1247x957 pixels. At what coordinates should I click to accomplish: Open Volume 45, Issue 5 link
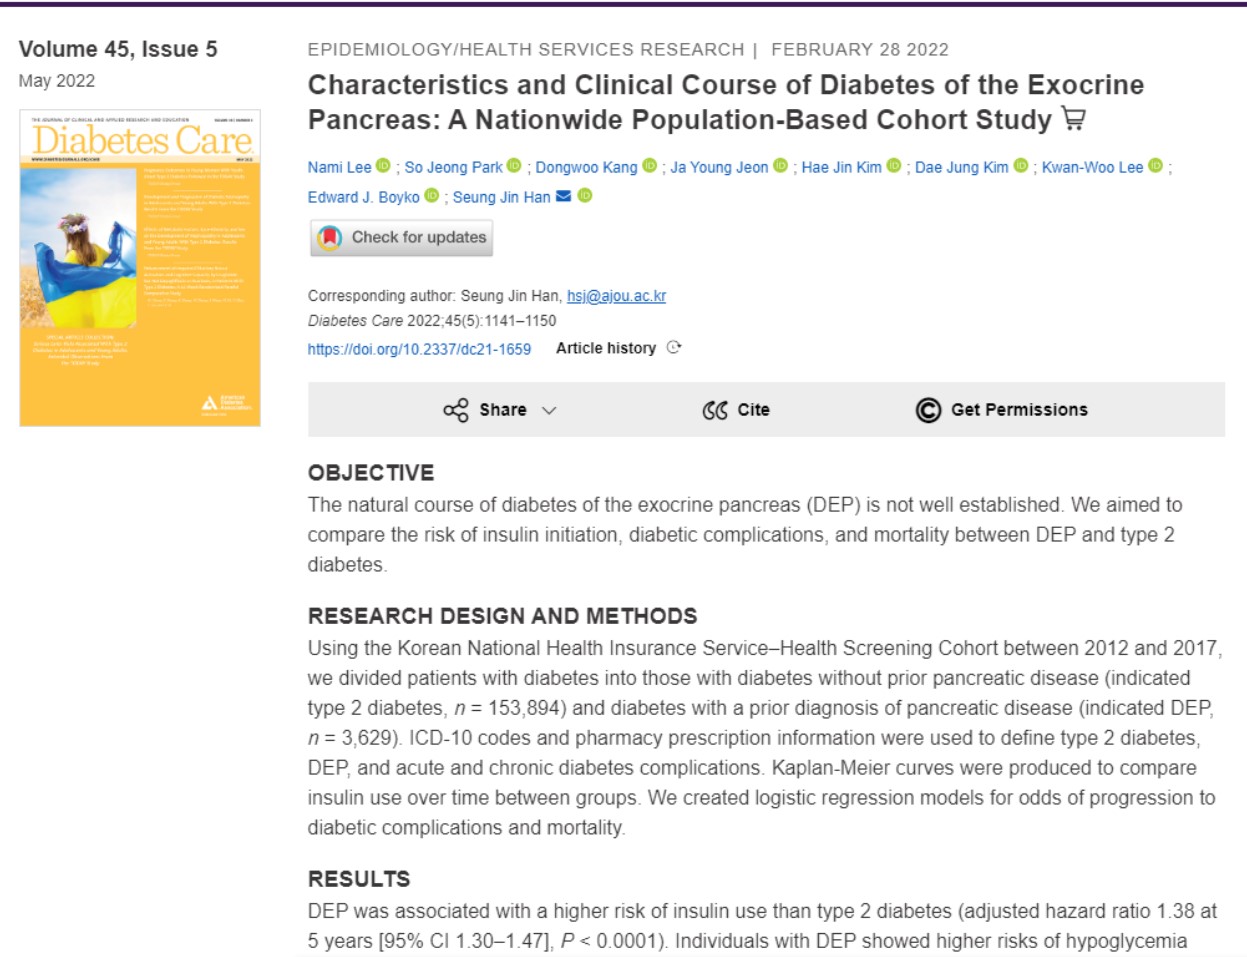[118, 49]
